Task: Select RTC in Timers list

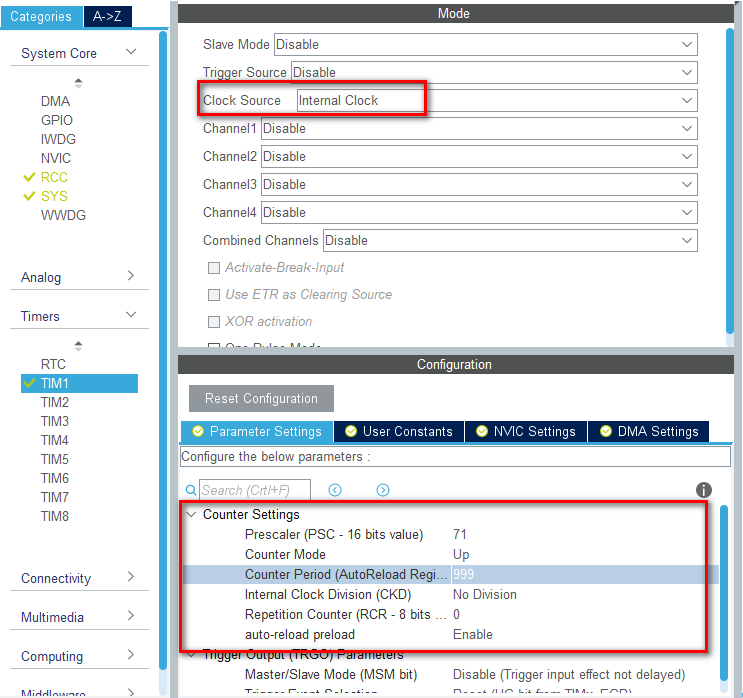Action: pos(53,364)
